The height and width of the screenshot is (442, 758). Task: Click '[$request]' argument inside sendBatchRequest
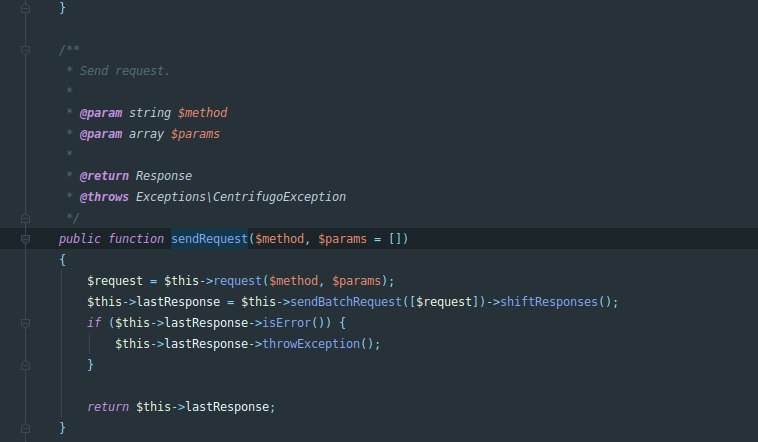click(444, 302)
